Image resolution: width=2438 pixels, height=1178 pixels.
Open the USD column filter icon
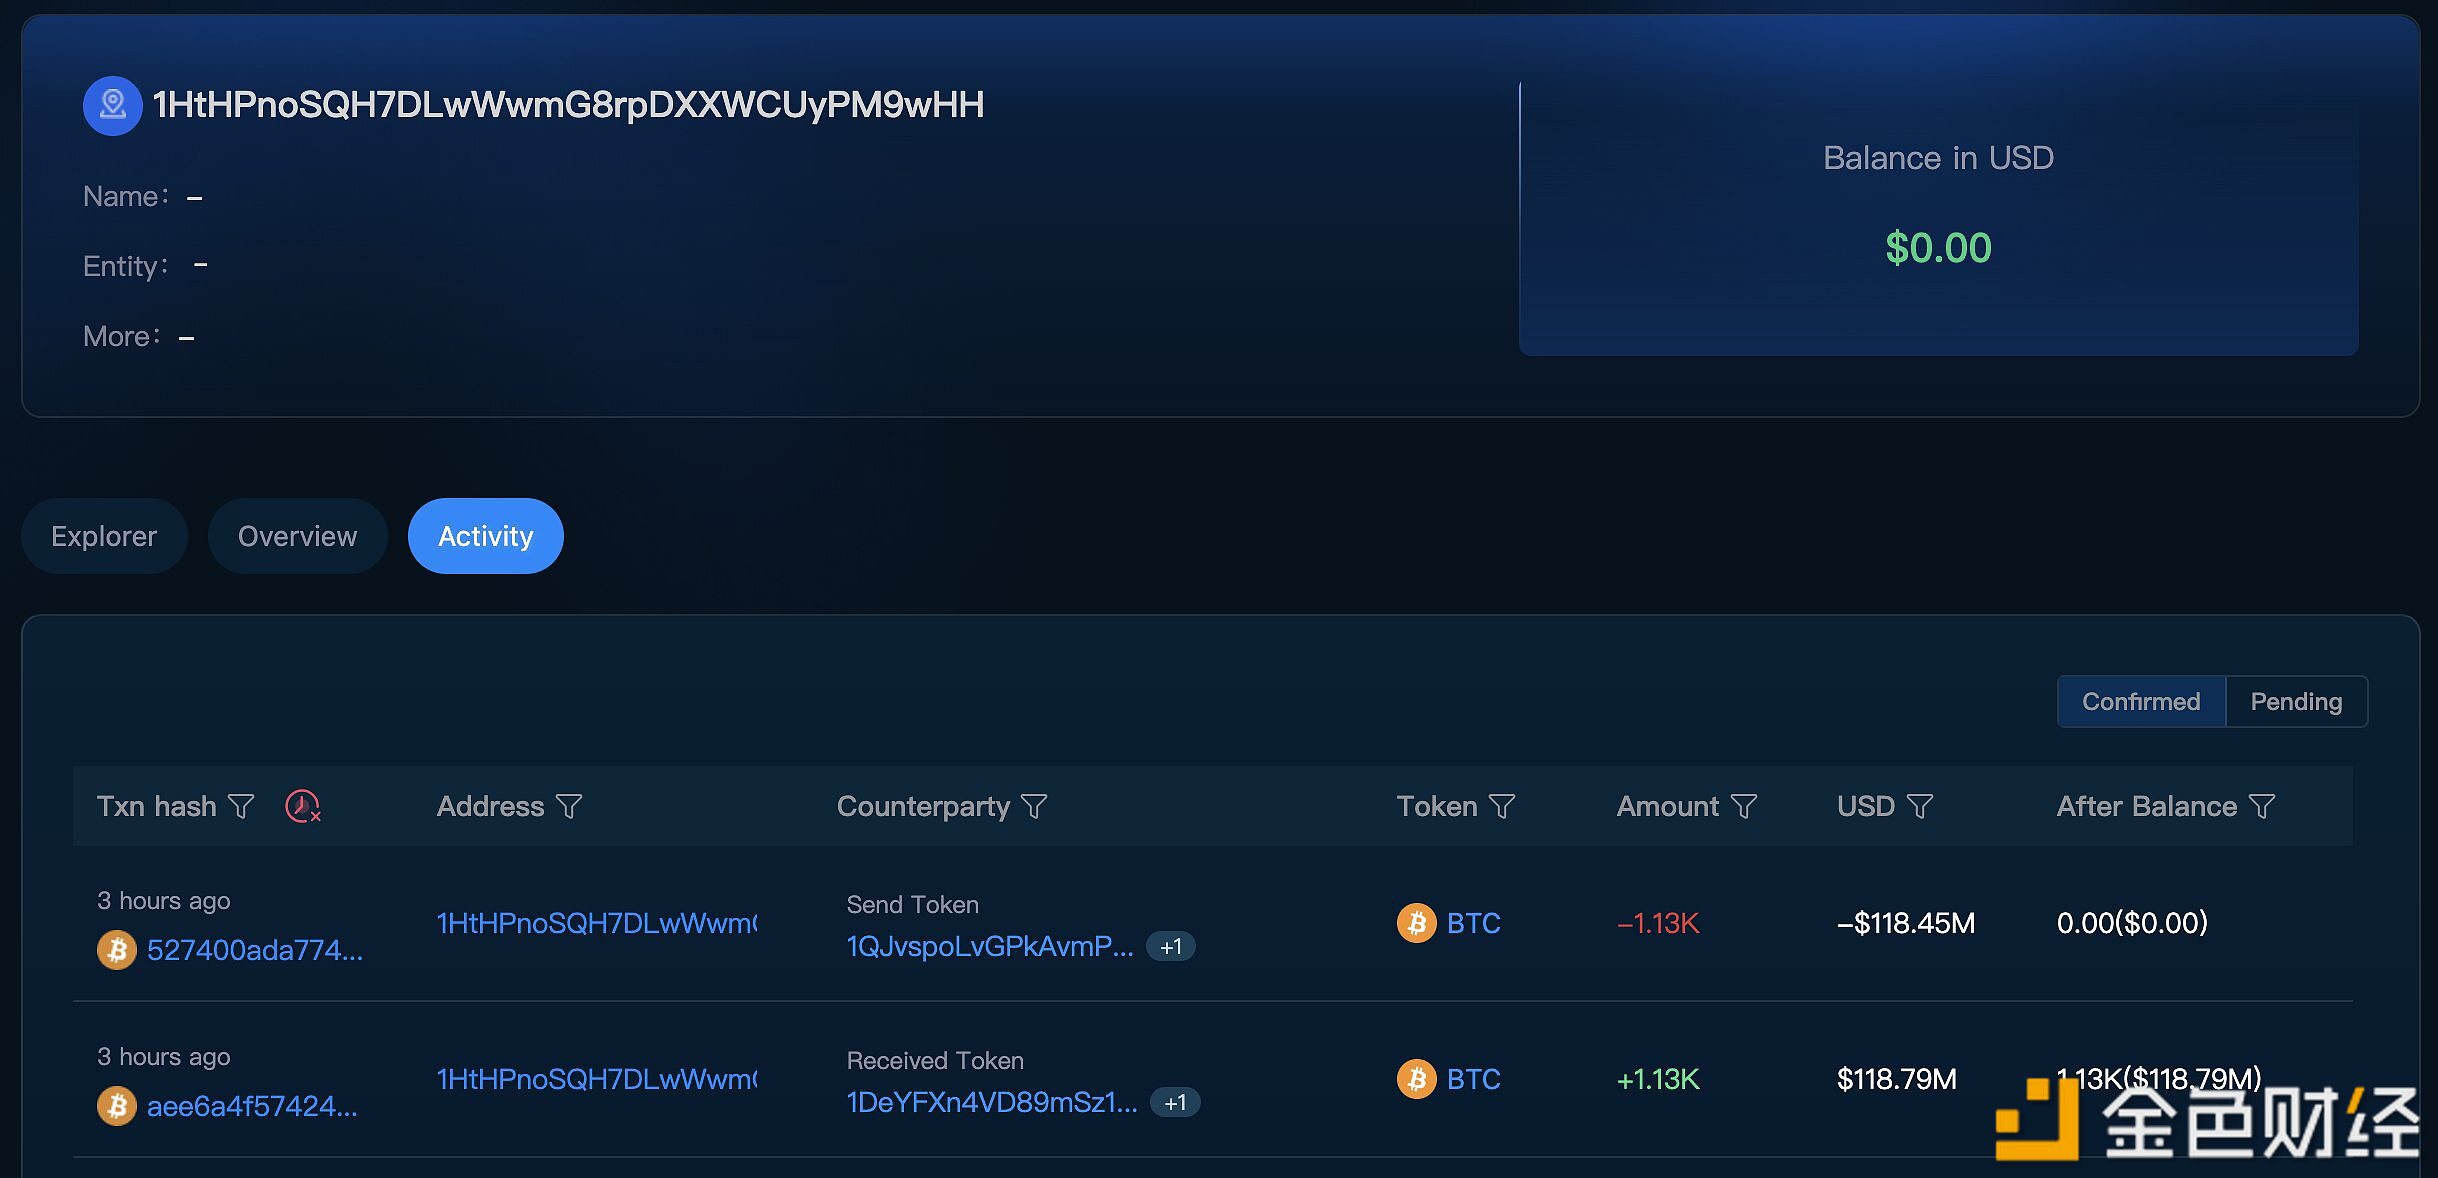(x=1920, y=806)
